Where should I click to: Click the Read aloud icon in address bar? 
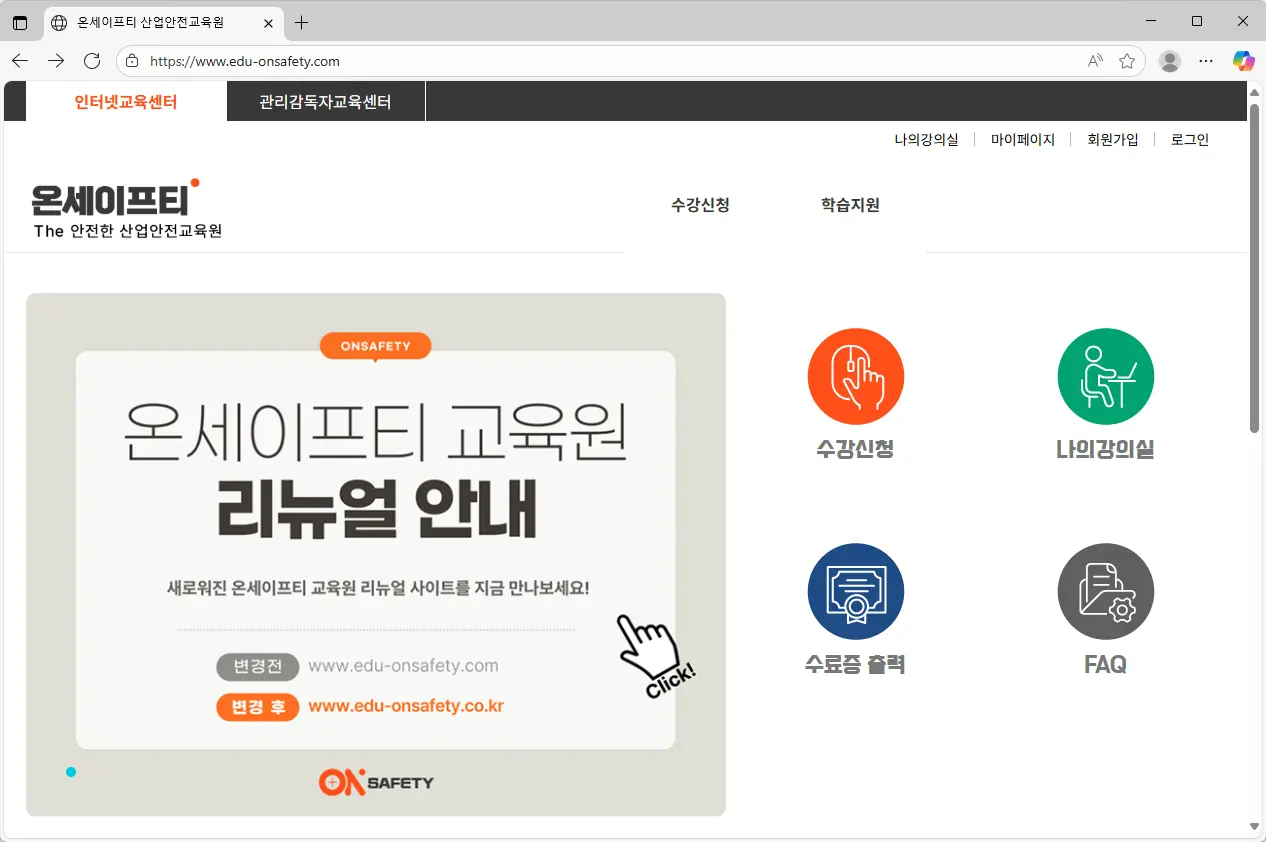tap(1094, 61)
